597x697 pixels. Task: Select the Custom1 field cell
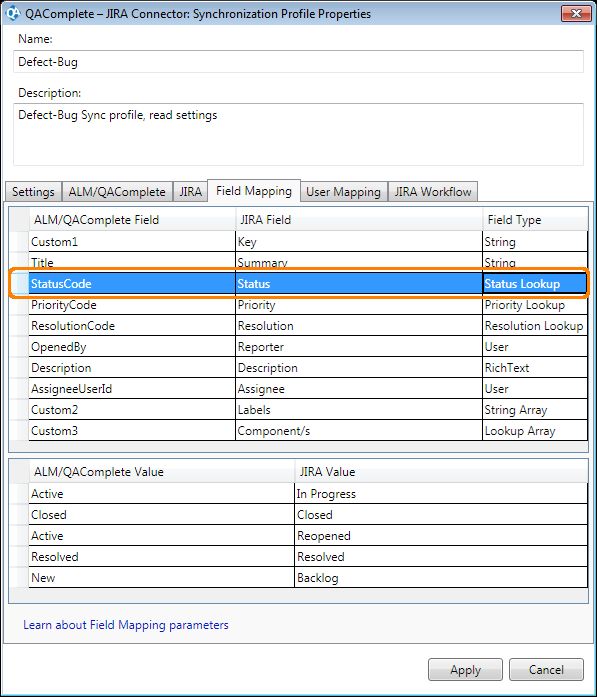132,241
